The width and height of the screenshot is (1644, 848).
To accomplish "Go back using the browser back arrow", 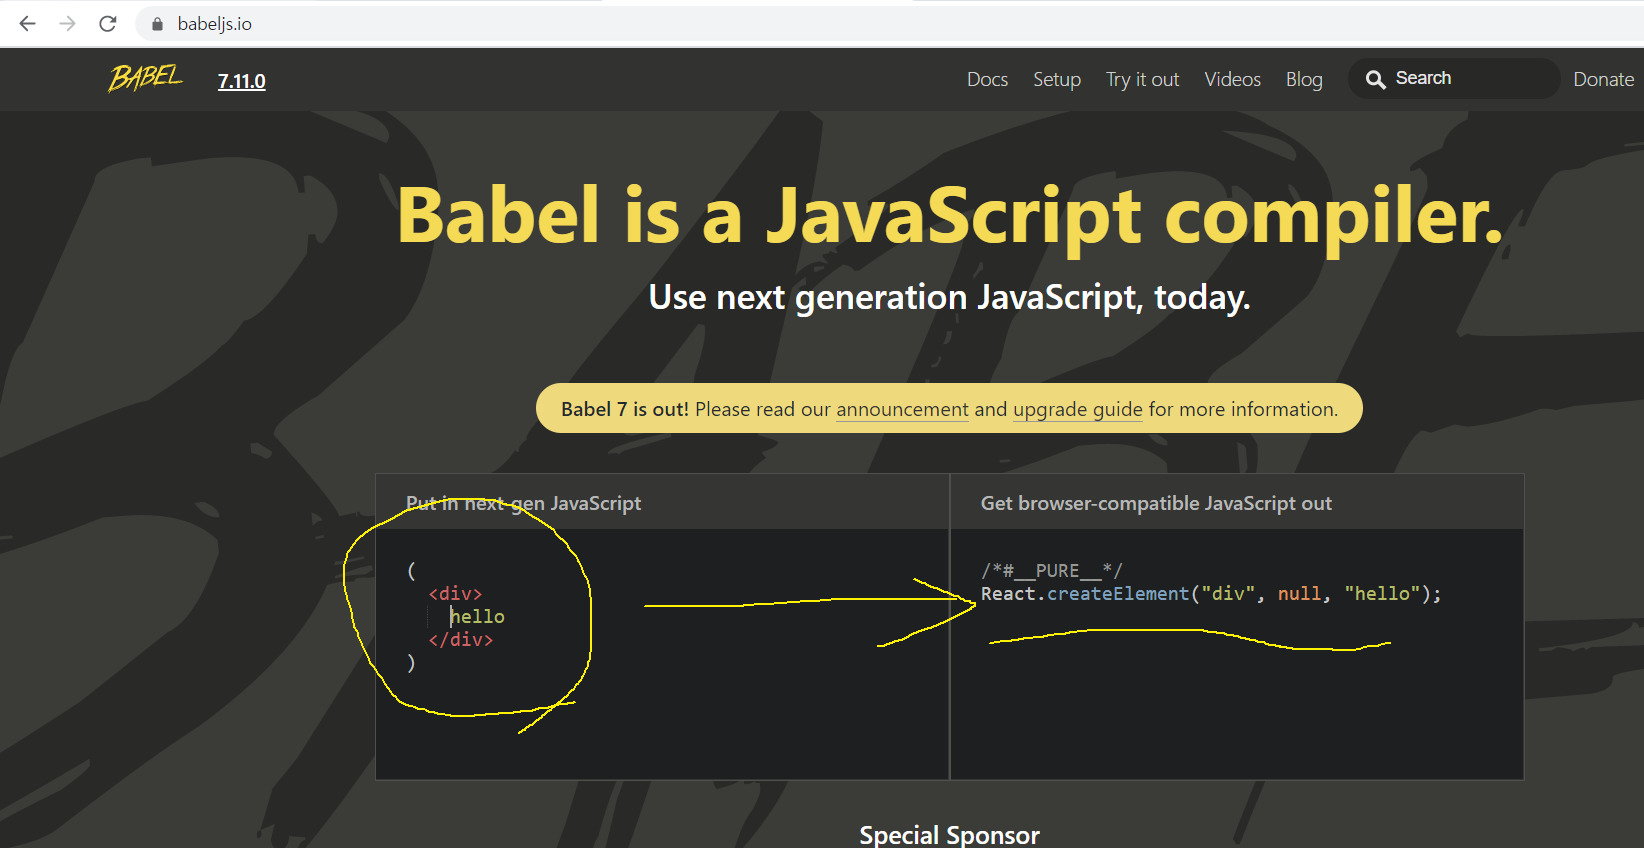I will pos(27,23).
